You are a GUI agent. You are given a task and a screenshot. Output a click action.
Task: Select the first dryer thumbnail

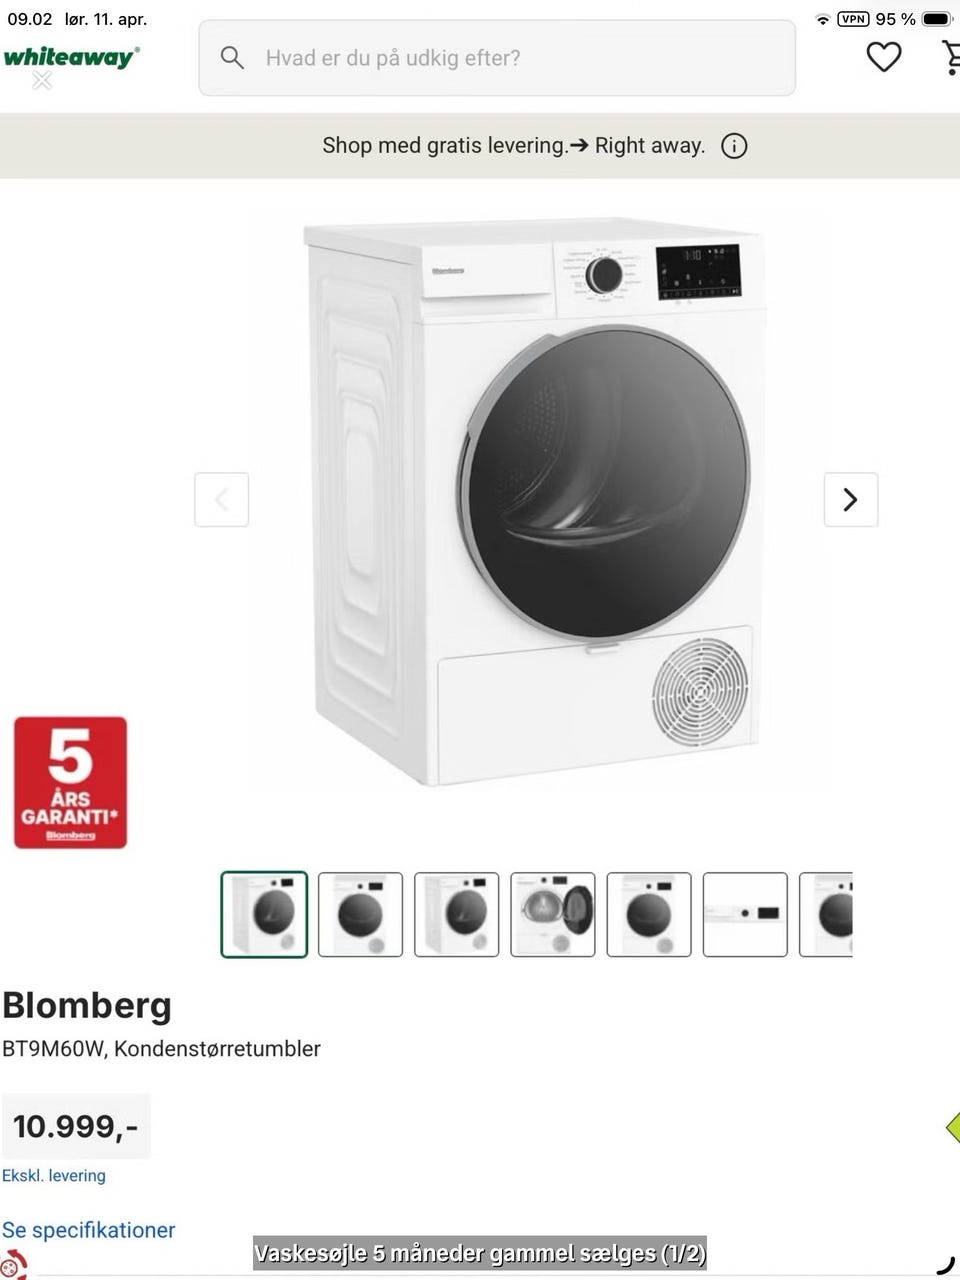click(x=264, y=915)
